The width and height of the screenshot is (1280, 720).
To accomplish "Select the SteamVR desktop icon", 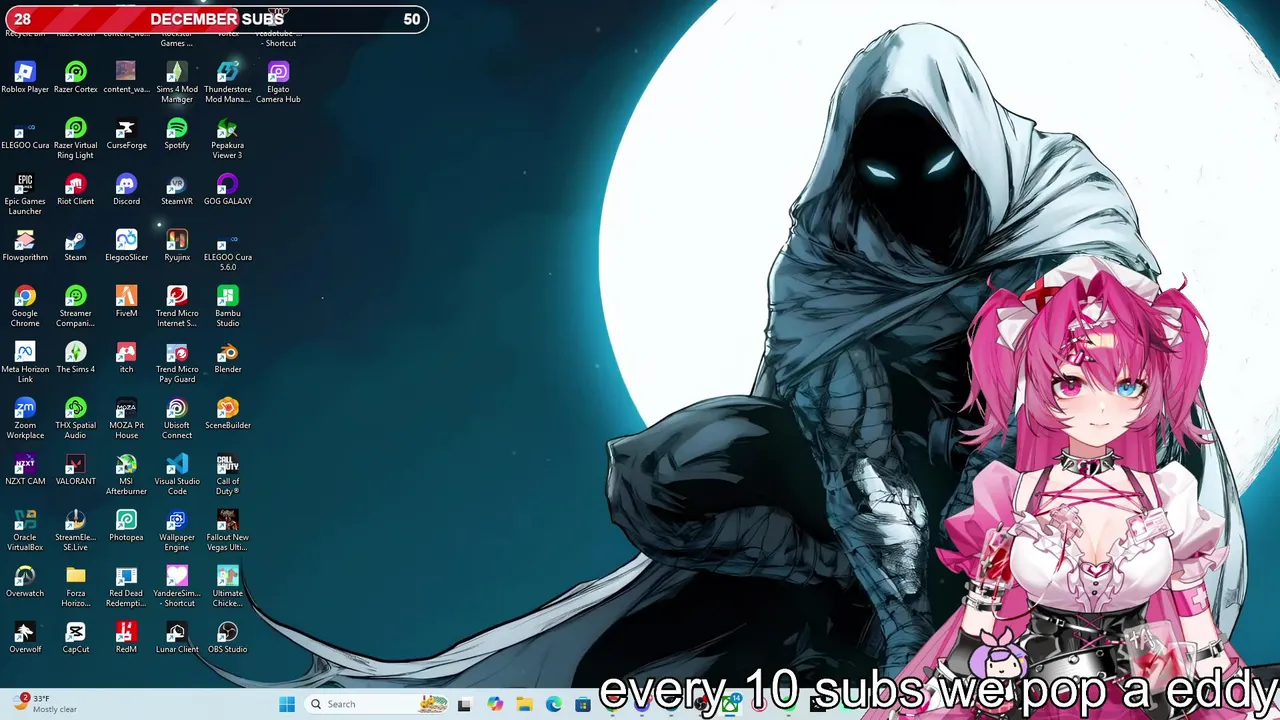I will [x=177, y=189].
